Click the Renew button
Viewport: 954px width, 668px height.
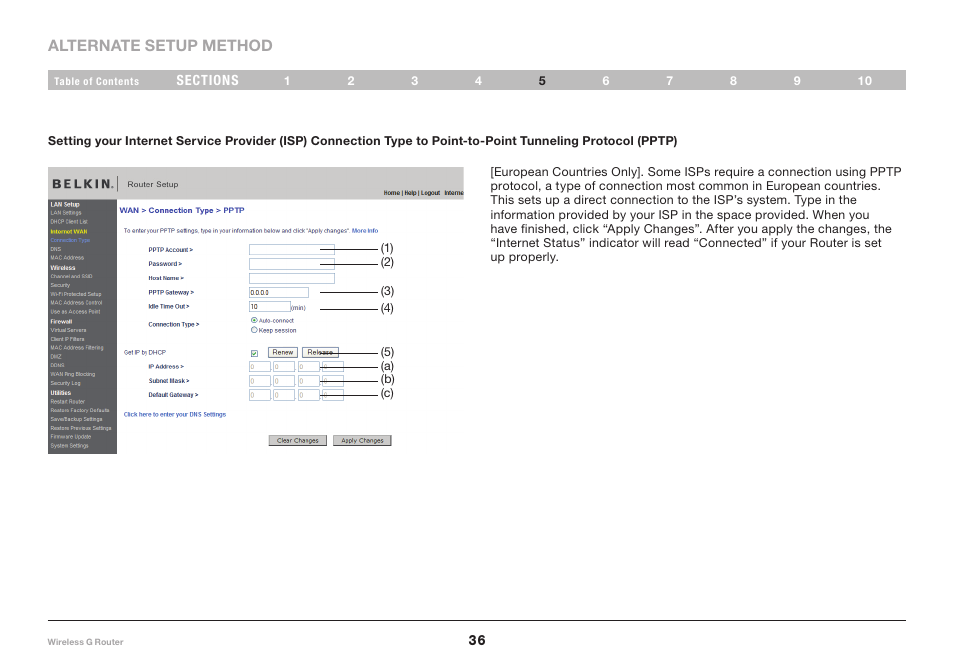283,353
